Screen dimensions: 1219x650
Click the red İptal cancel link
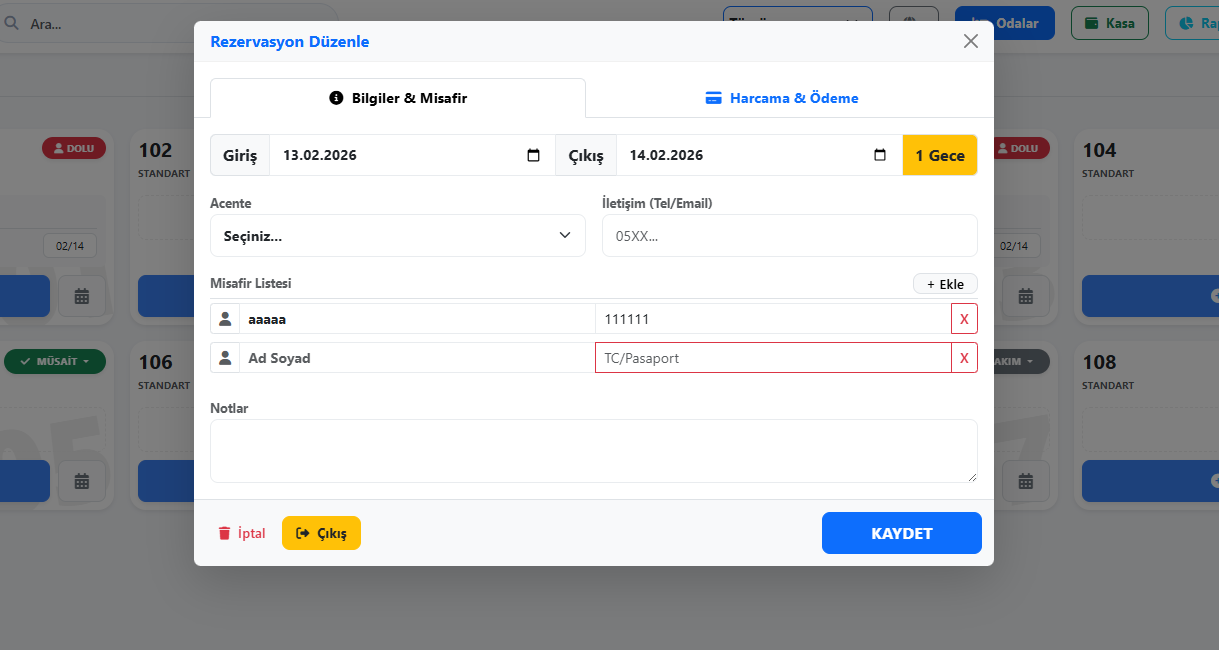click(242, 533)
